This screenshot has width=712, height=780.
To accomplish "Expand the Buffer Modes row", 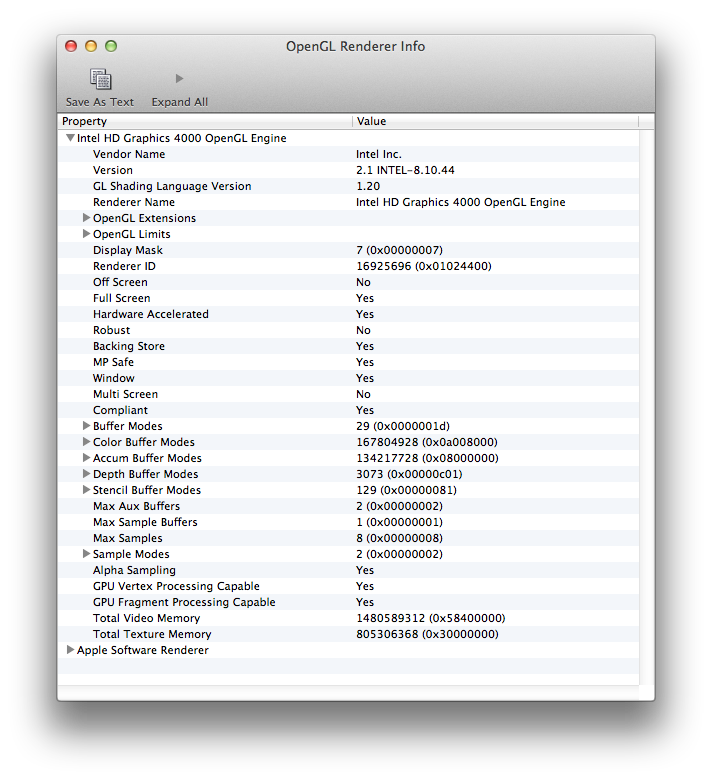I will [x=86, y=425].
